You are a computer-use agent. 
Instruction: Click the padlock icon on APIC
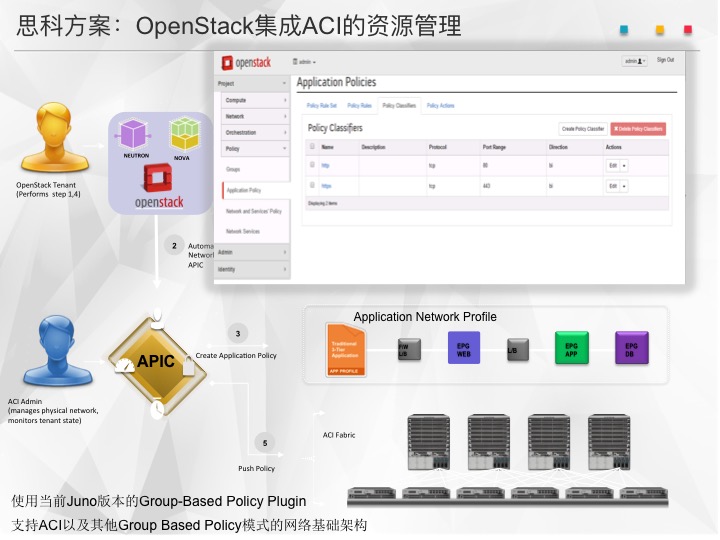(x=189, y=367)
